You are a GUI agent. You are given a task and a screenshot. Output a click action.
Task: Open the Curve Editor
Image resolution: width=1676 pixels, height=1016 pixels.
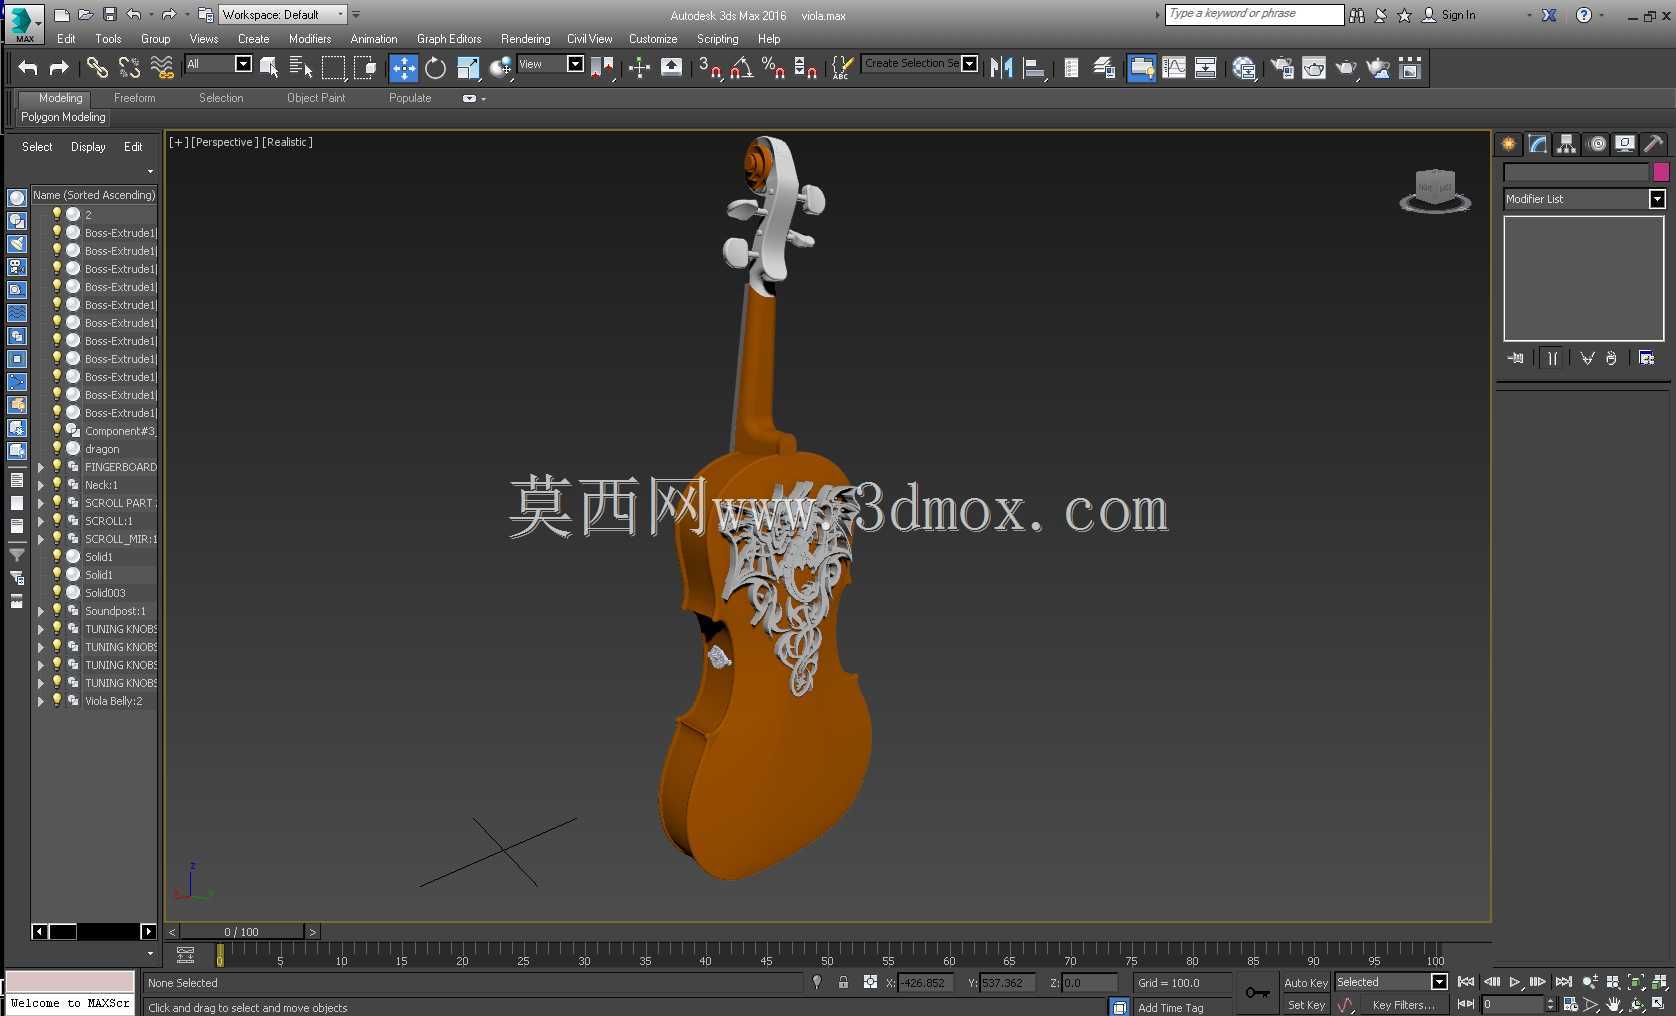coord(1174,67)
